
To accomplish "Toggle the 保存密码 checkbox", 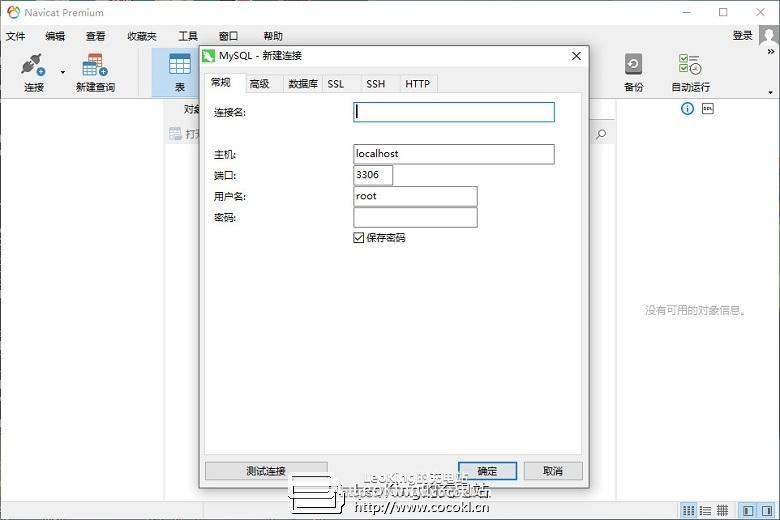I will tap(358, 238).
